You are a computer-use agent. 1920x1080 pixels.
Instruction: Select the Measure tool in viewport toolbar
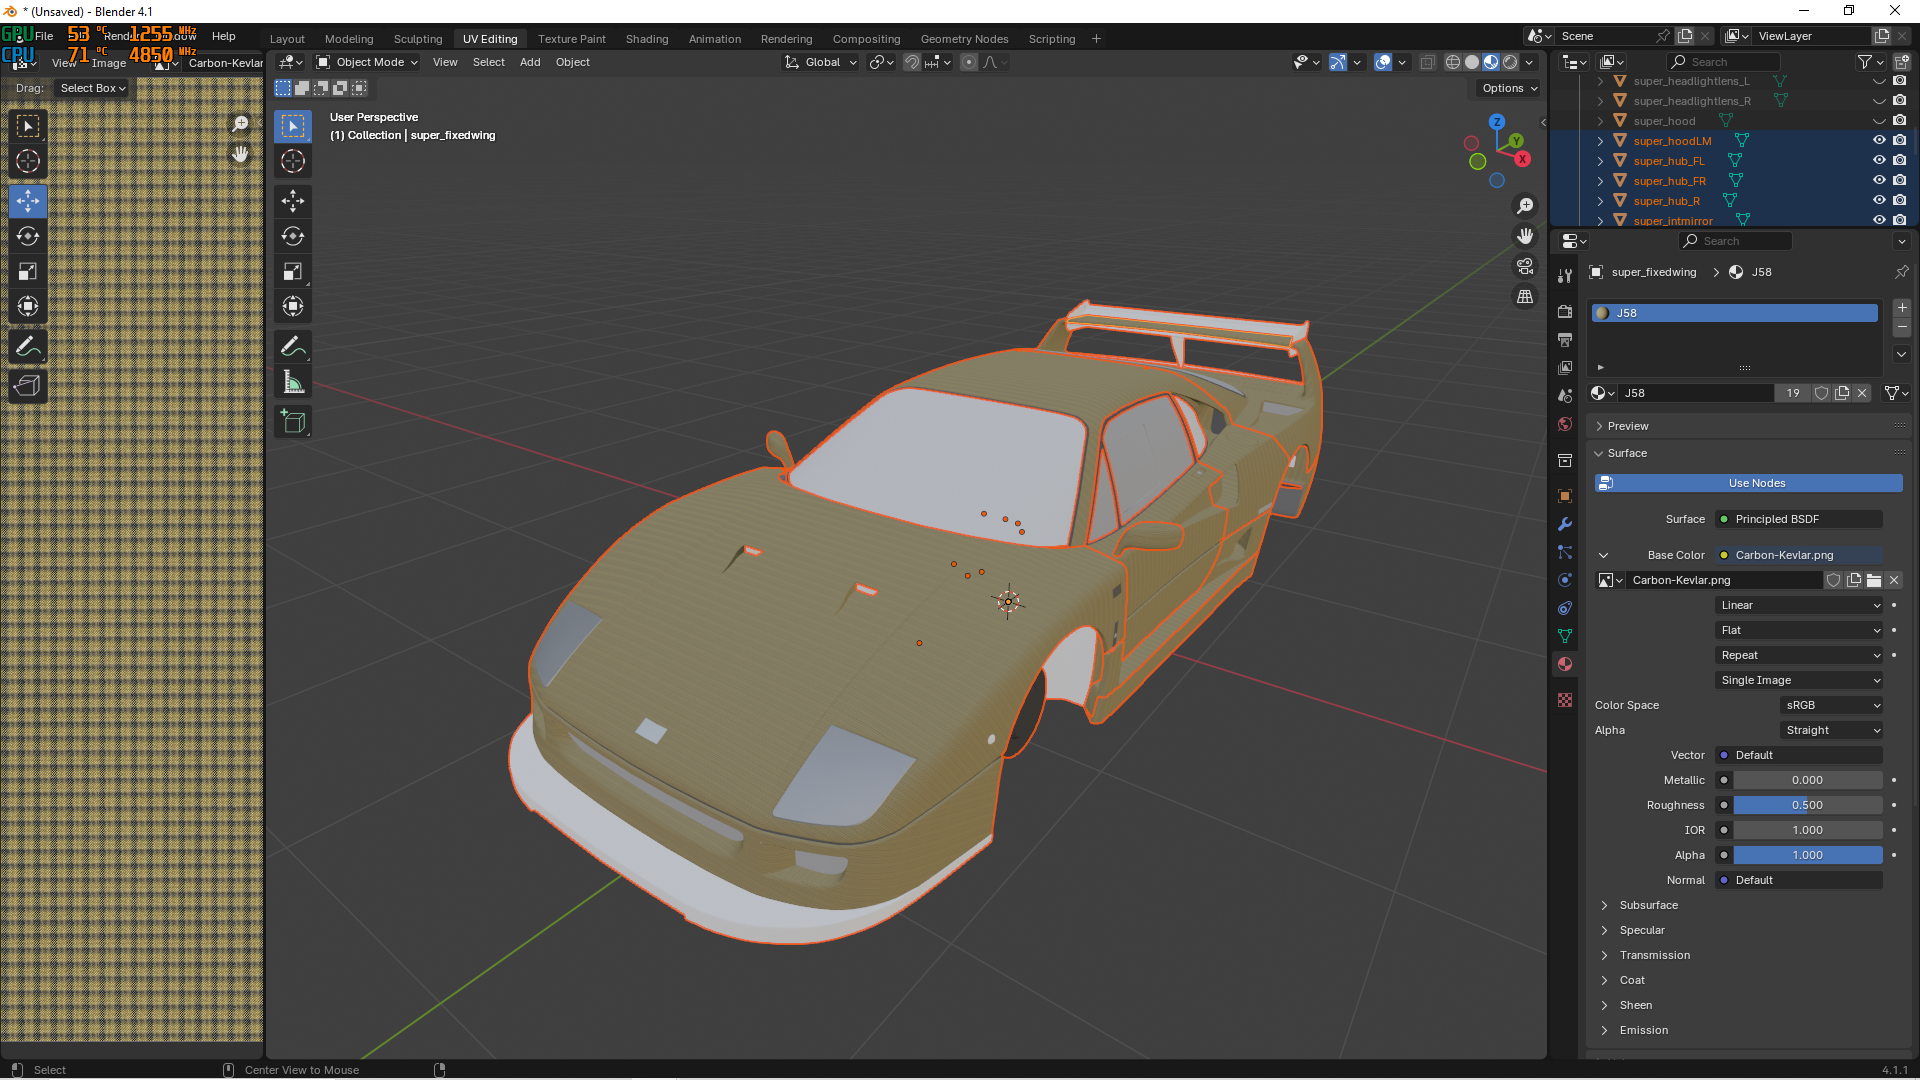pos(293,382)
